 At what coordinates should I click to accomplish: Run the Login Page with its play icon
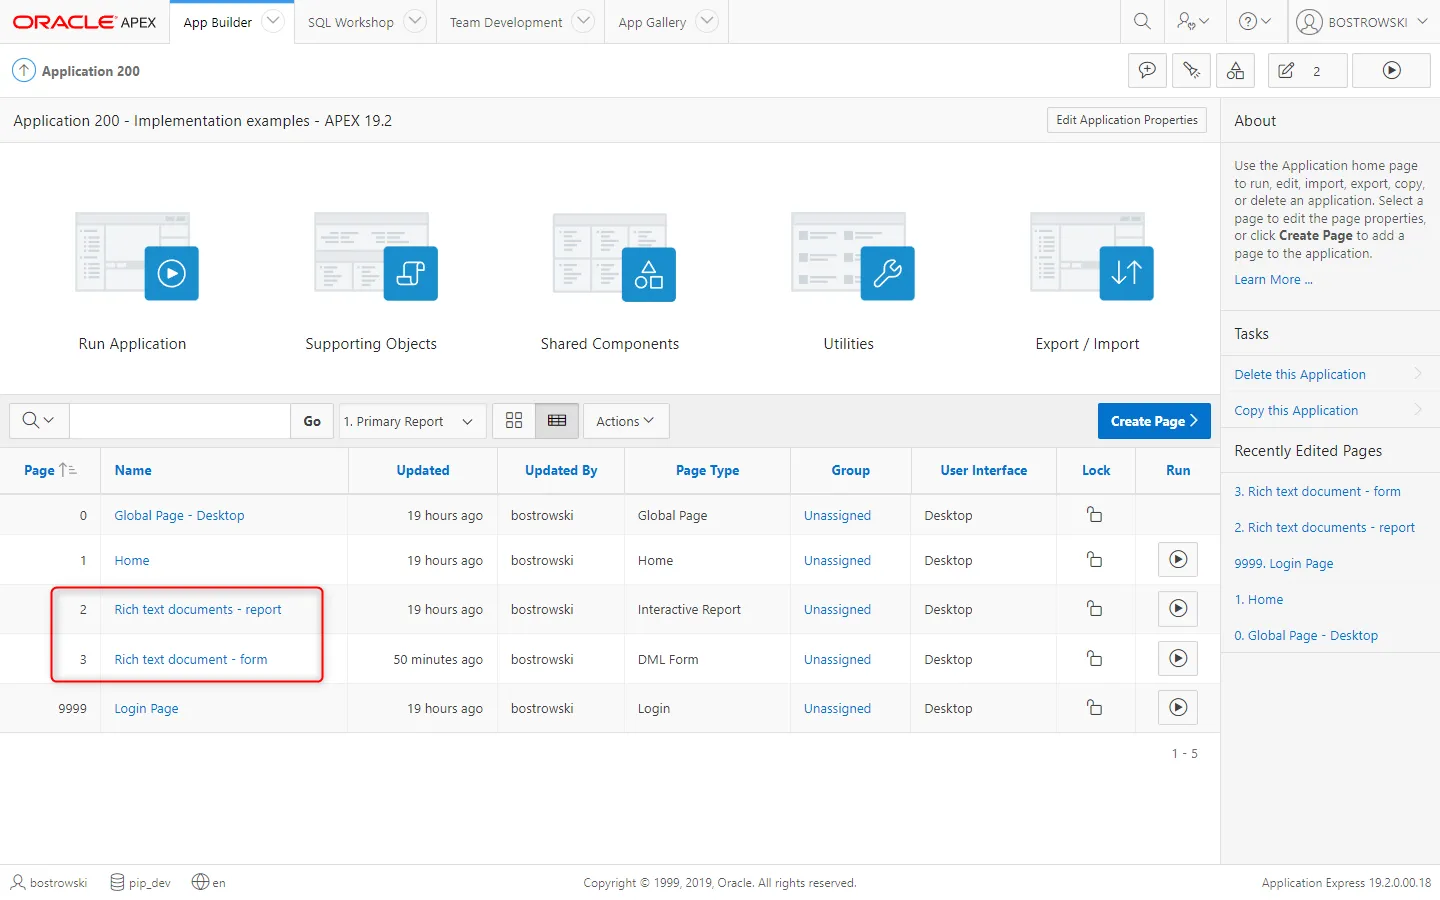pos(1178,708)
